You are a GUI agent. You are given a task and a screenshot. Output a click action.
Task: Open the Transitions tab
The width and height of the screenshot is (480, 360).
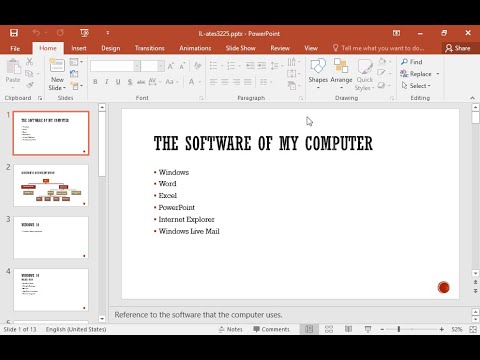click(150, 48)
